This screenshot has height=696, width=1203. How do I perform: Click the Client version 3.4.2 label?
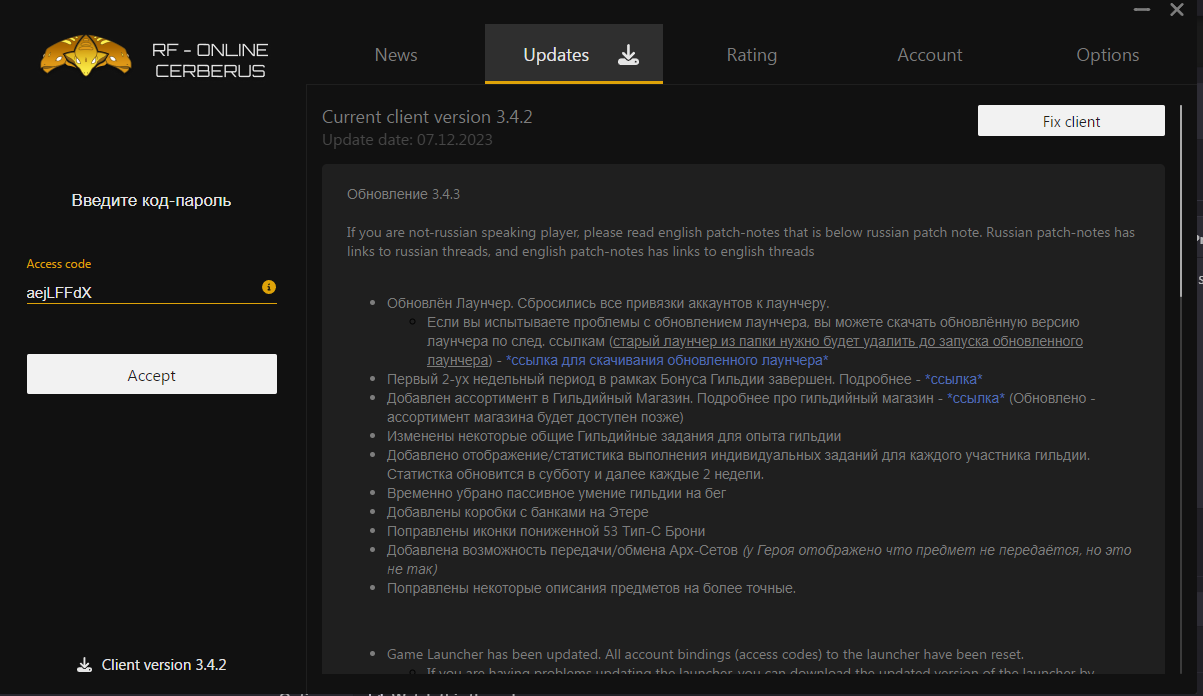(x=164, y=665)
